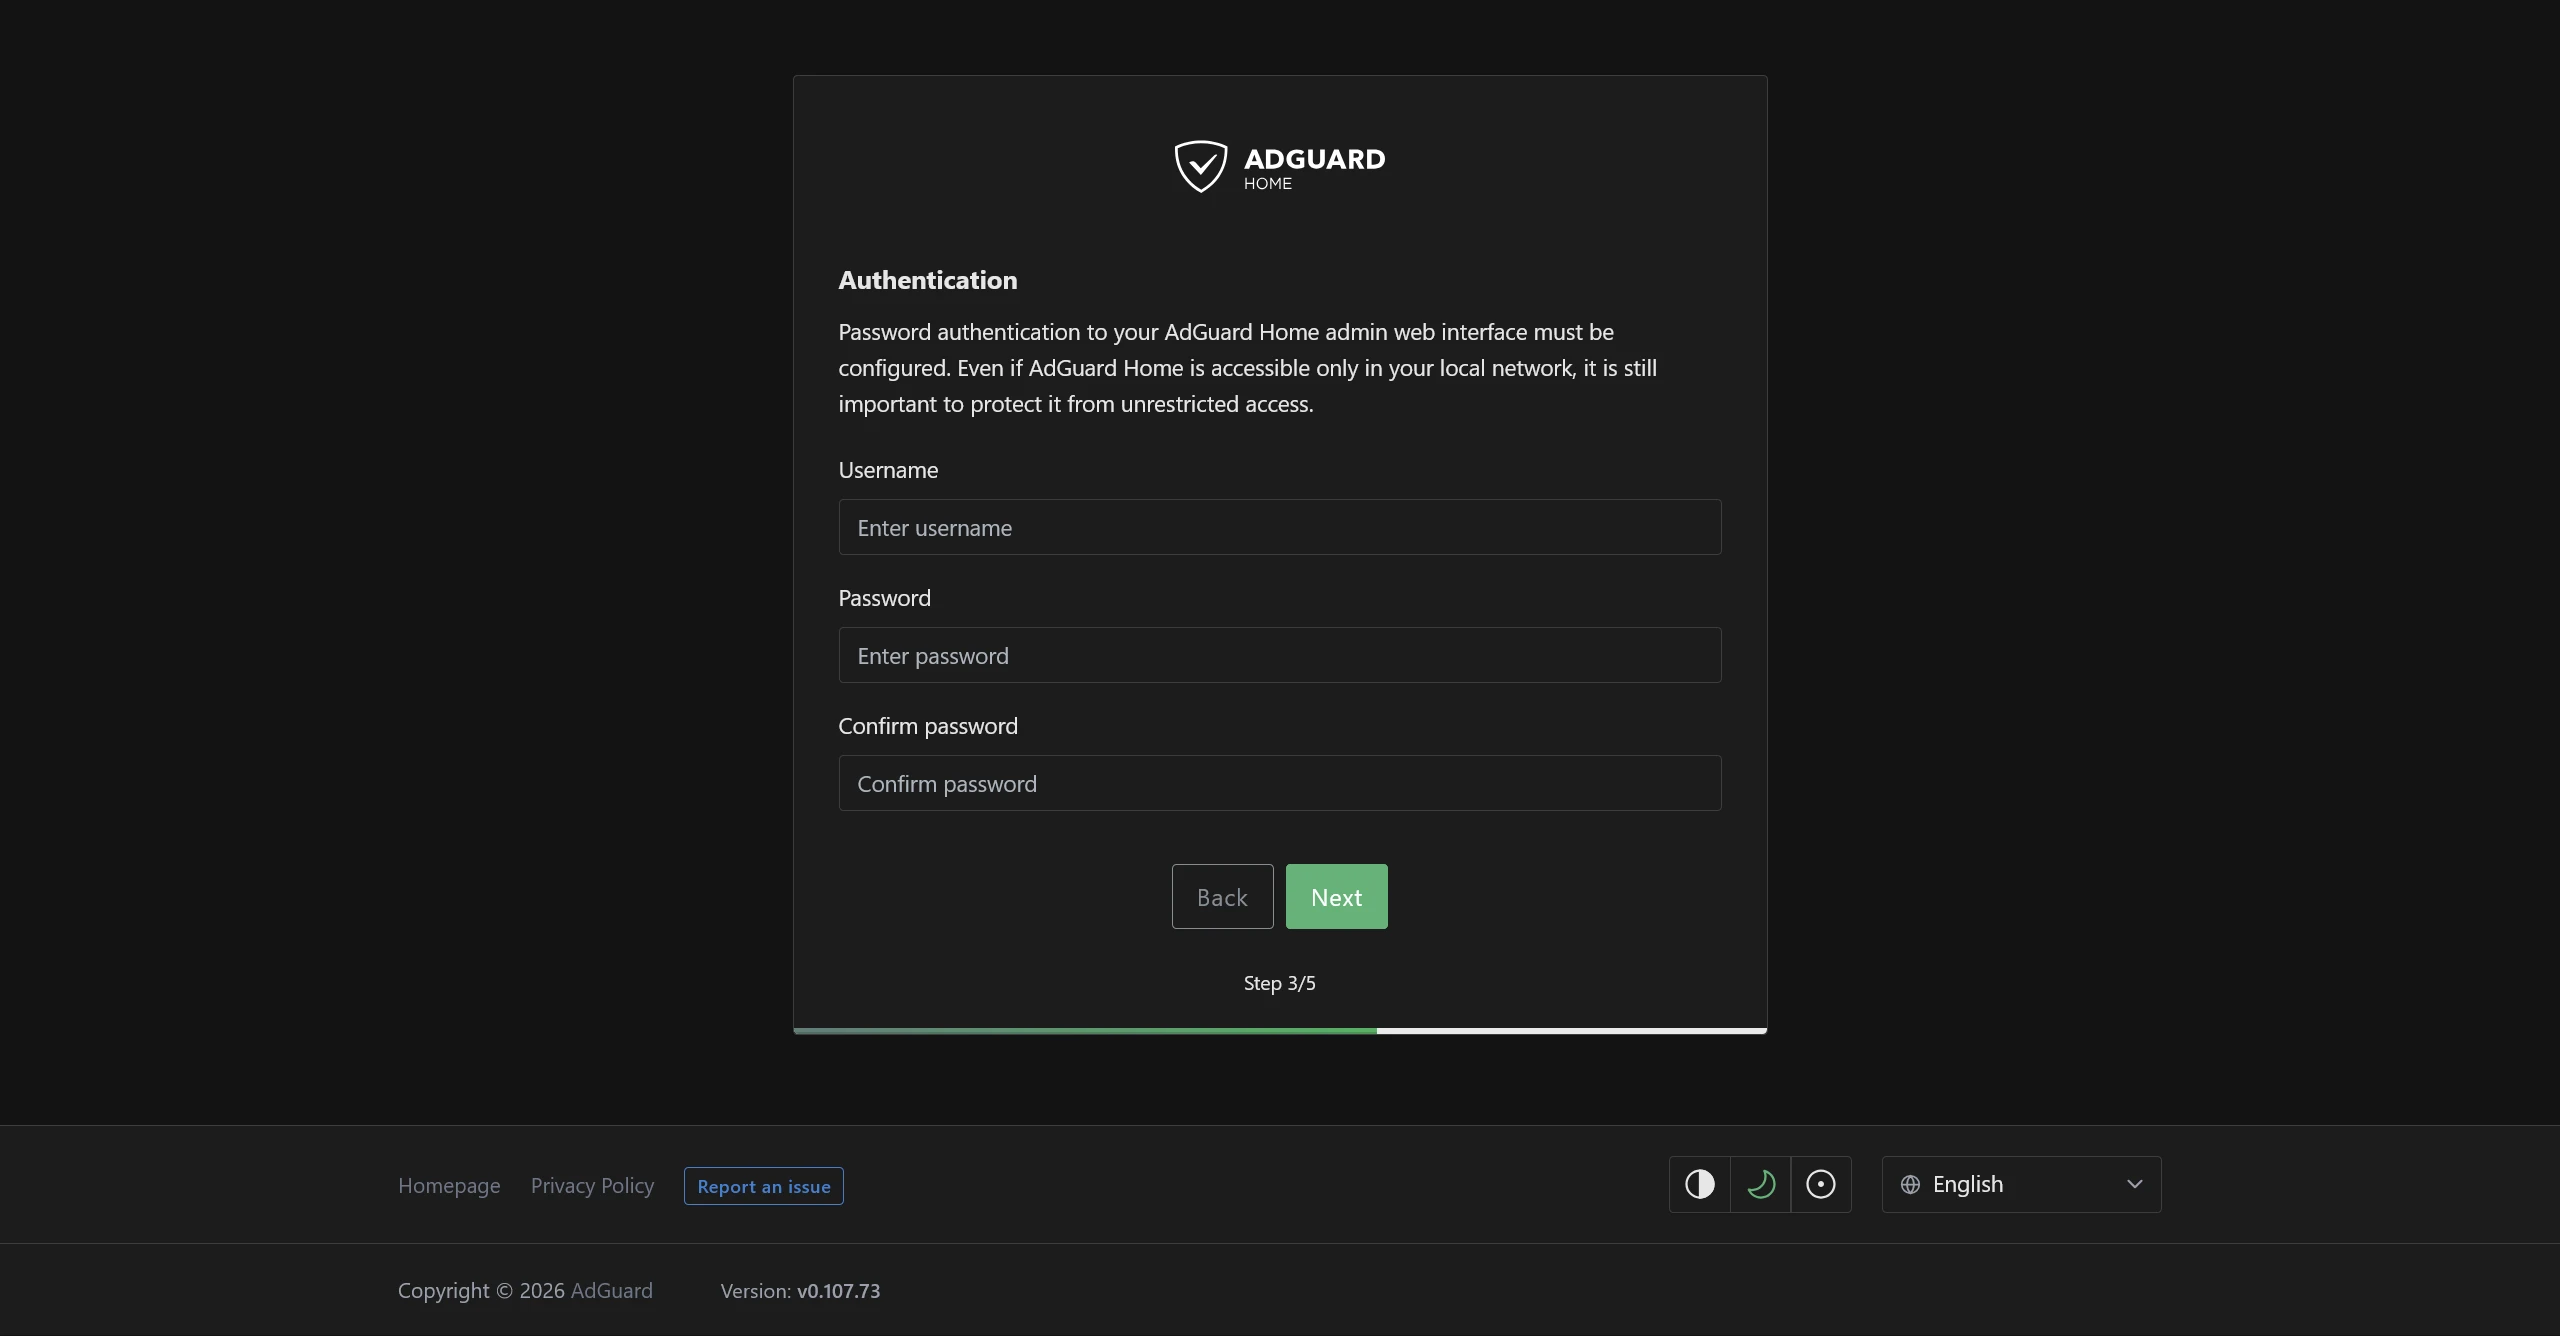Click the green moon icon in theme switcher
The width and height of the screenshot is (2560, 1336).
1760,1183
